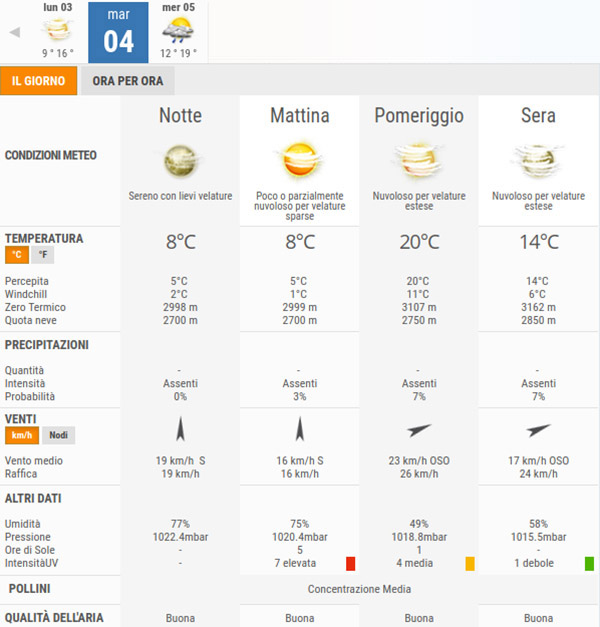600x627 pixels.
Task: Click the 8°C Notte temperature
Action: point(181,242)
